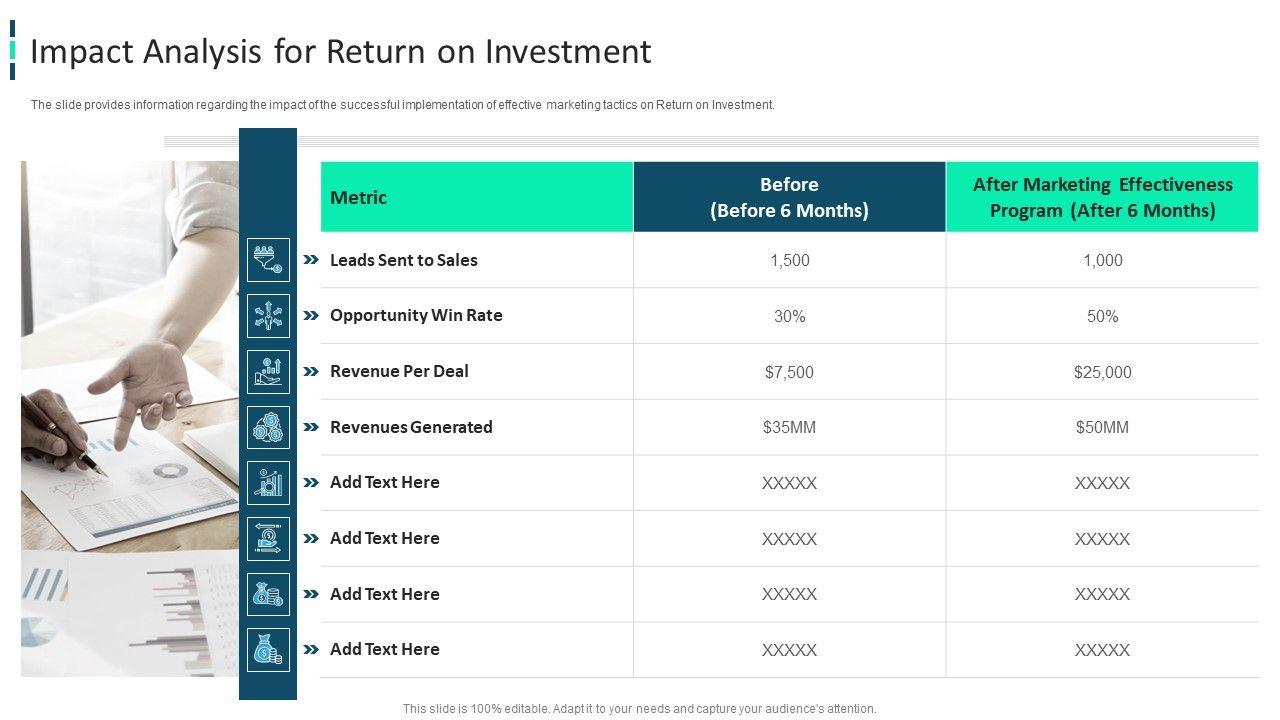Click the After Marketing Effectiveness Program header

click(1102, 197)
